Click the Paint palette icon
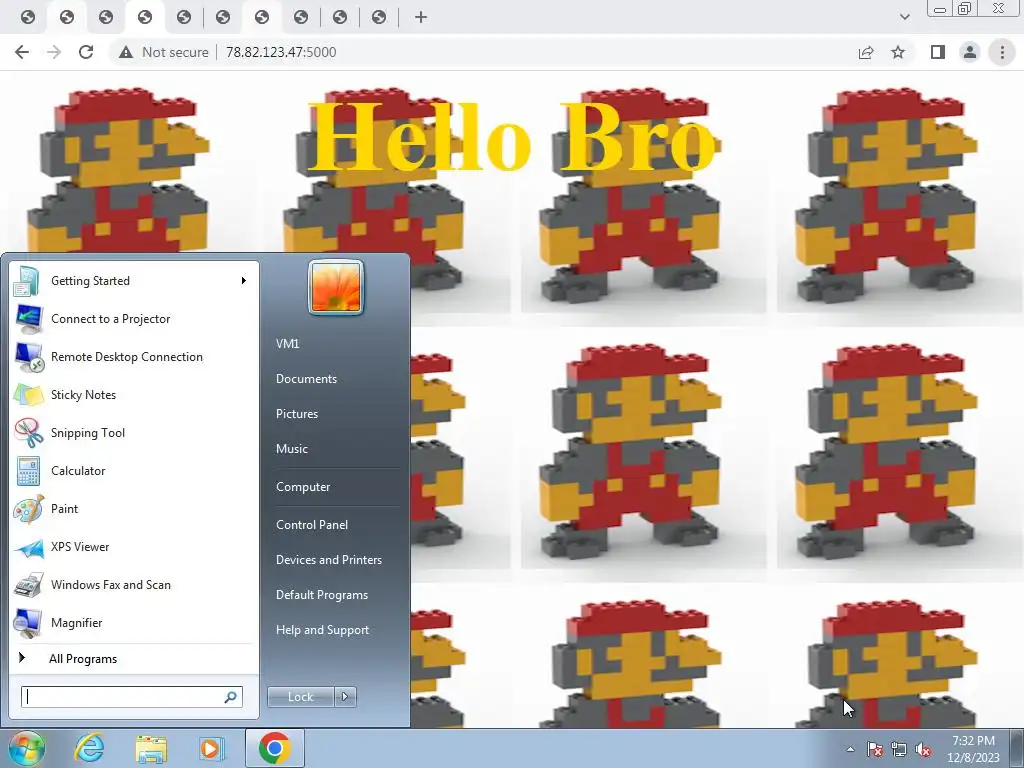Screen dimensions: 1024x768 [x=28, y=509]
